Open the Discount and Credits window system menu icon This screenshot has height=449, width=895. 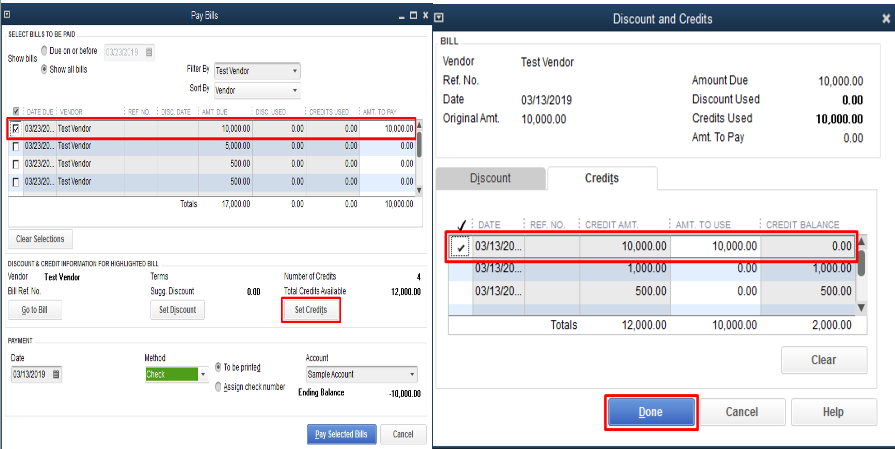pos(439,18)
